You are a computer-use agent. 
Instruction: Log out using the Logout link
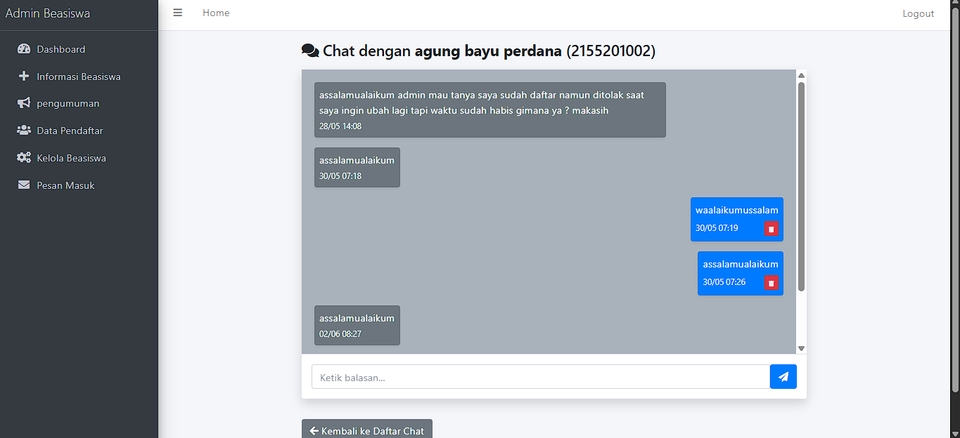(918, 14)
